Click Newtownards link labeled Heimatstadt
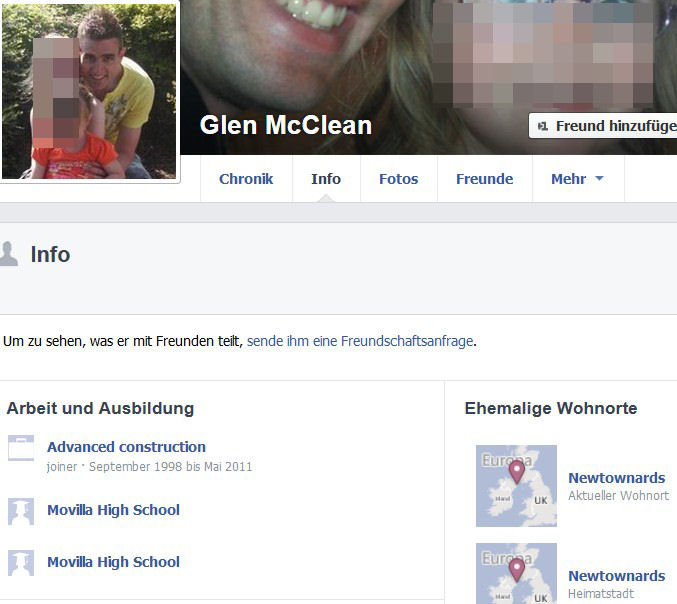The height and width of the screenshot is (604, 677). pyautogui.click(x=617, y=576)
